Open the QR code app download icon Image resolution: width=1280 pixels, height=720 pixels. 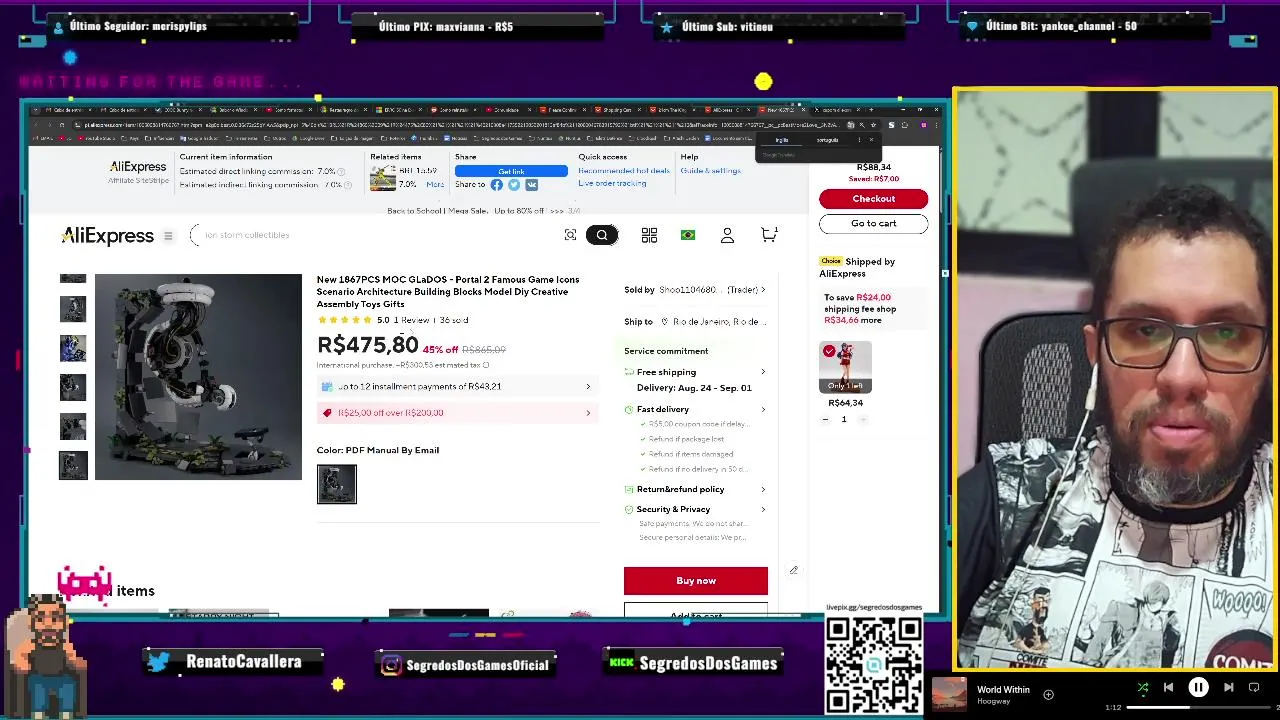tap(649, 235)
